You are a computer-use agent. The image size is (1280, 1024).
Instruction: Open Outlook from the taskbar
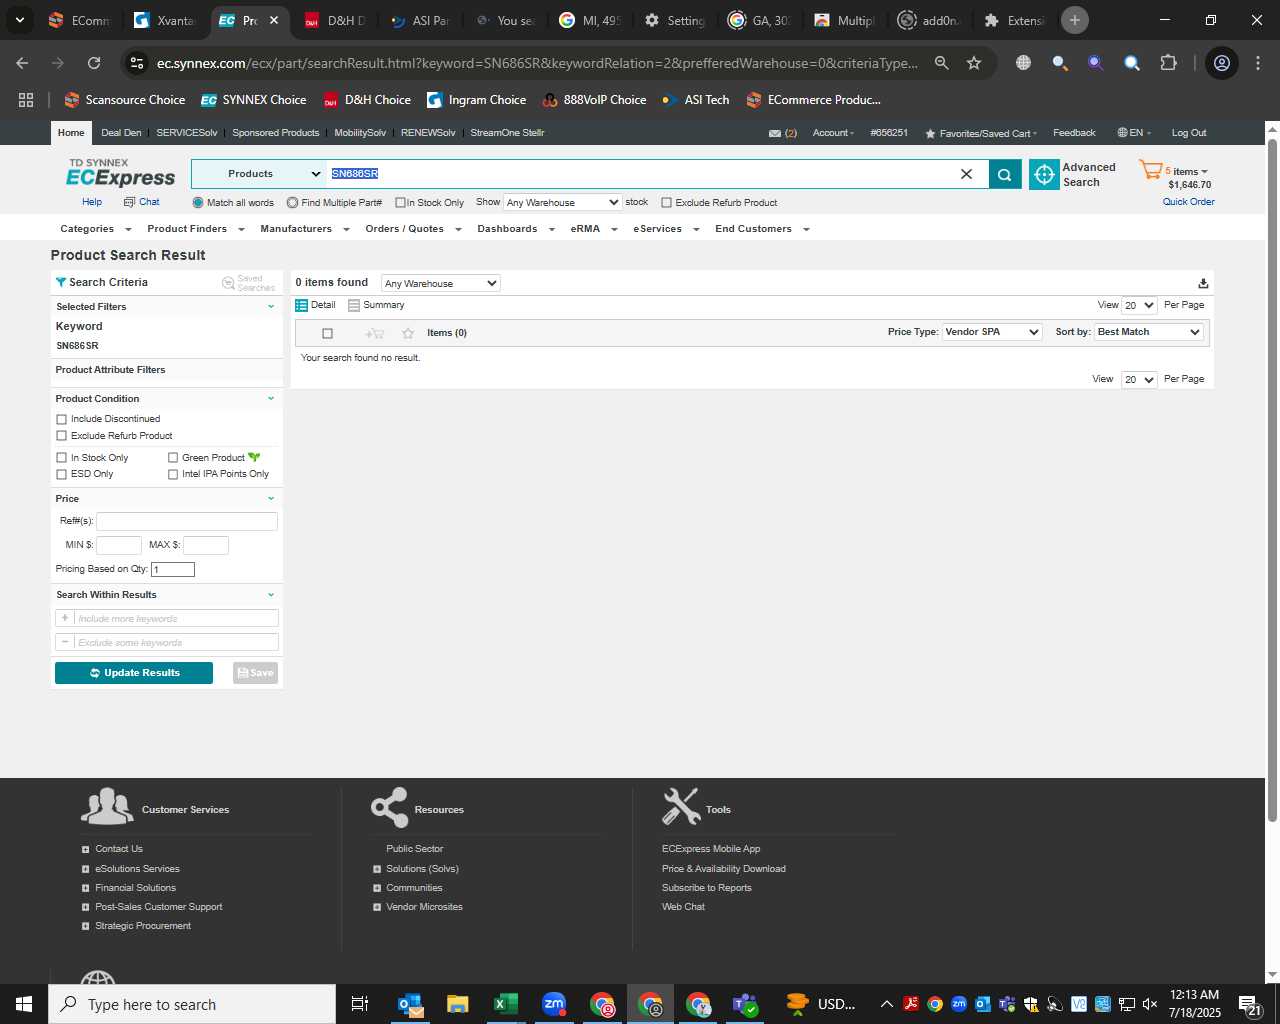[410, 1004]
